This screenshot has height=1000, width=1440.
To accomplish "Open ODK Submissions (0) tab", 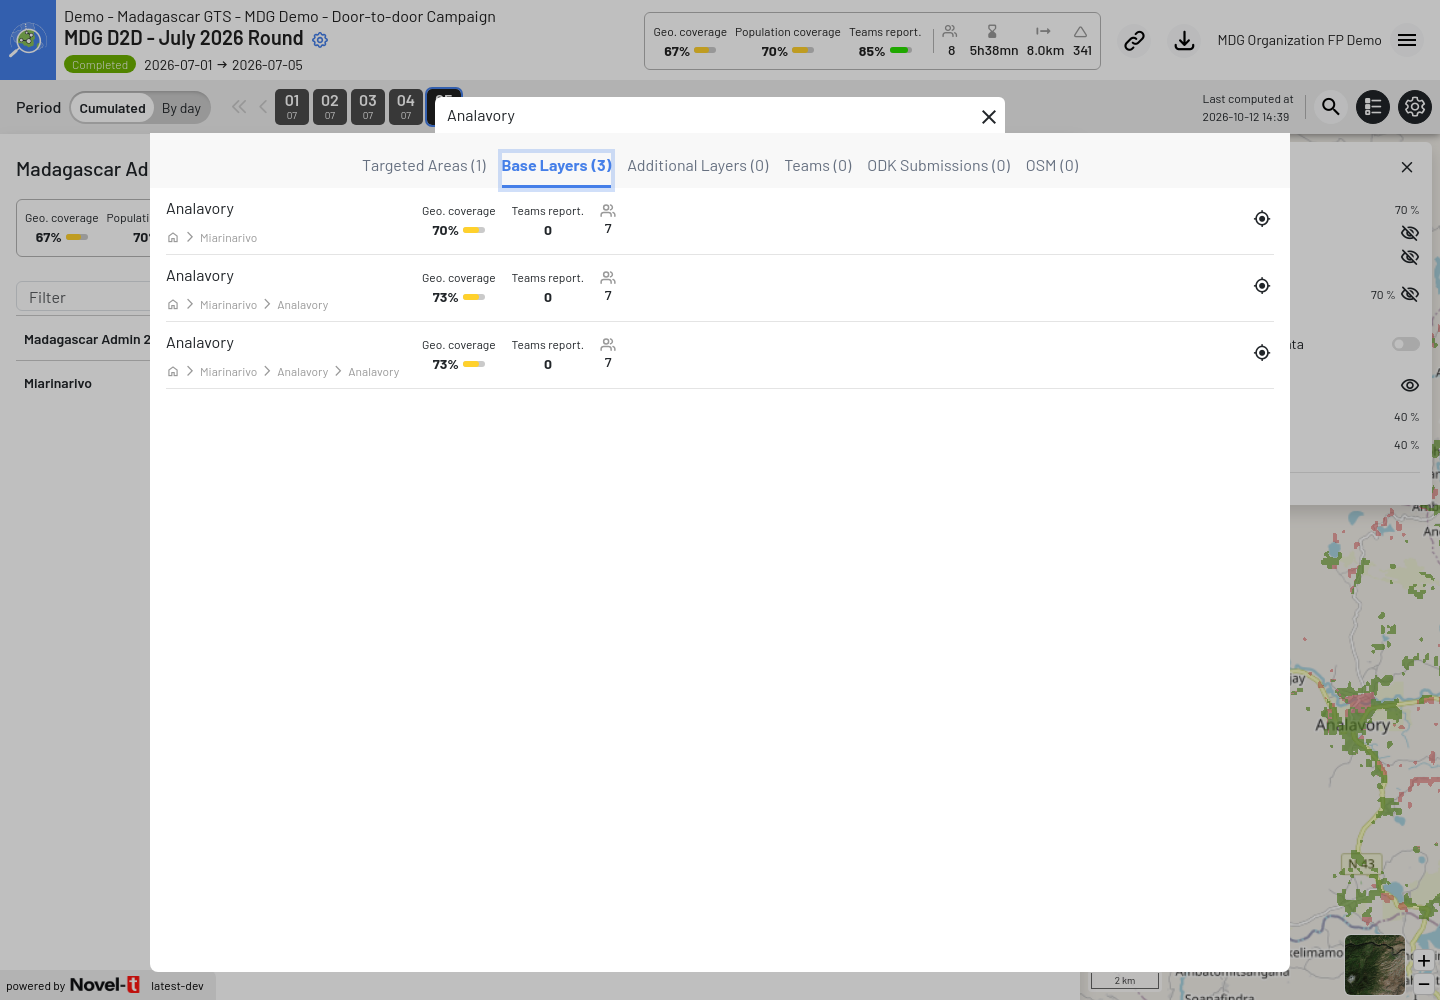I will pyautogui.click(x=939, y=166).
